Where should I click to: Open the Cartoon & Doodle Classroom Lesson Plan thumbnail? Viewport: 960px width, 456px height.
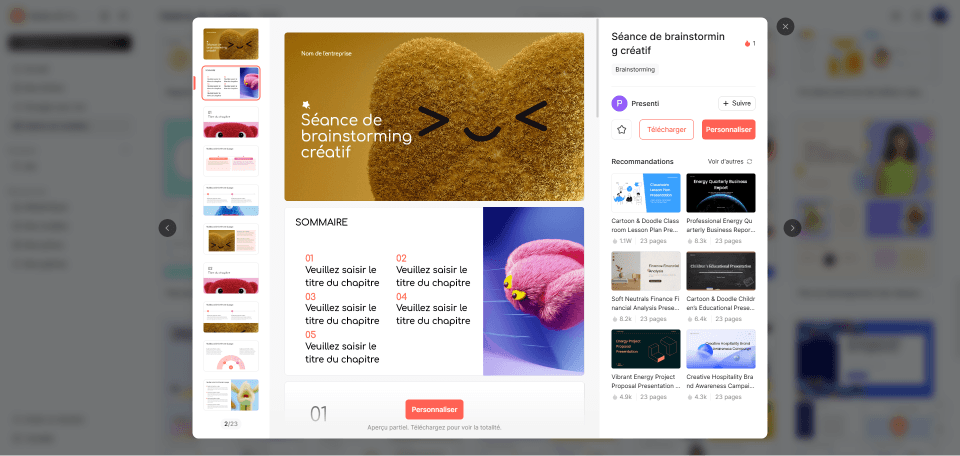646,193
